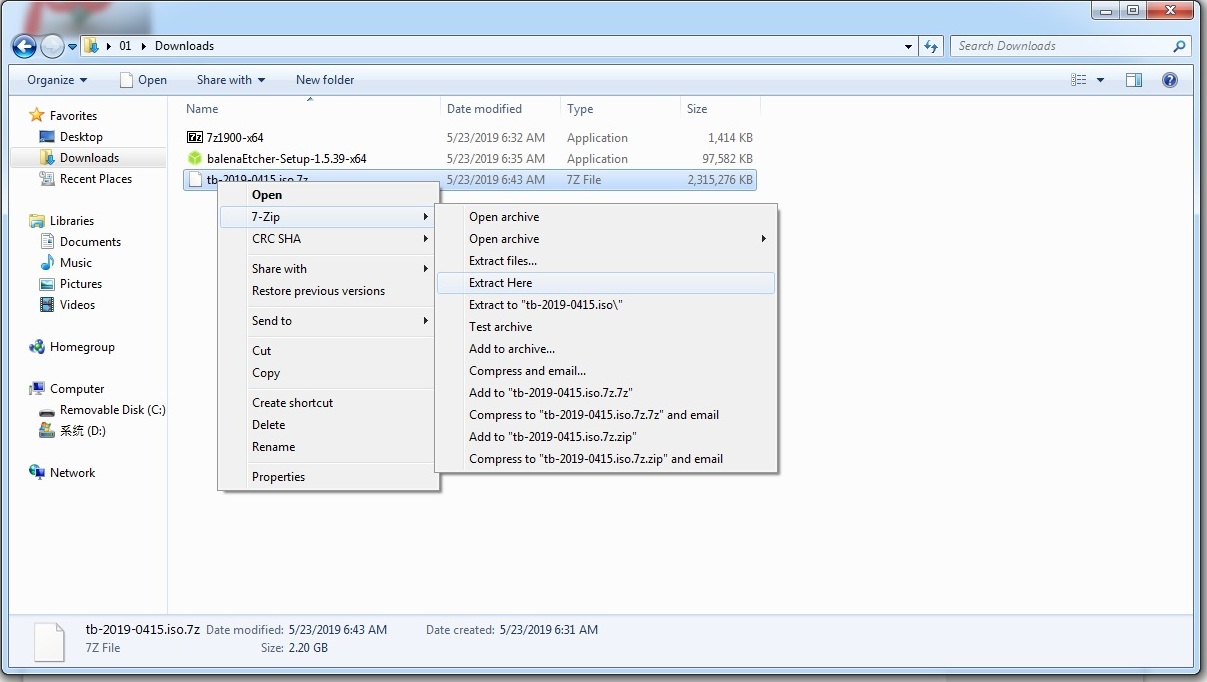This screenshot has height=682, width=1207.
Task: Select Removable Disk (C:) drive
Action: pos(112,410)
